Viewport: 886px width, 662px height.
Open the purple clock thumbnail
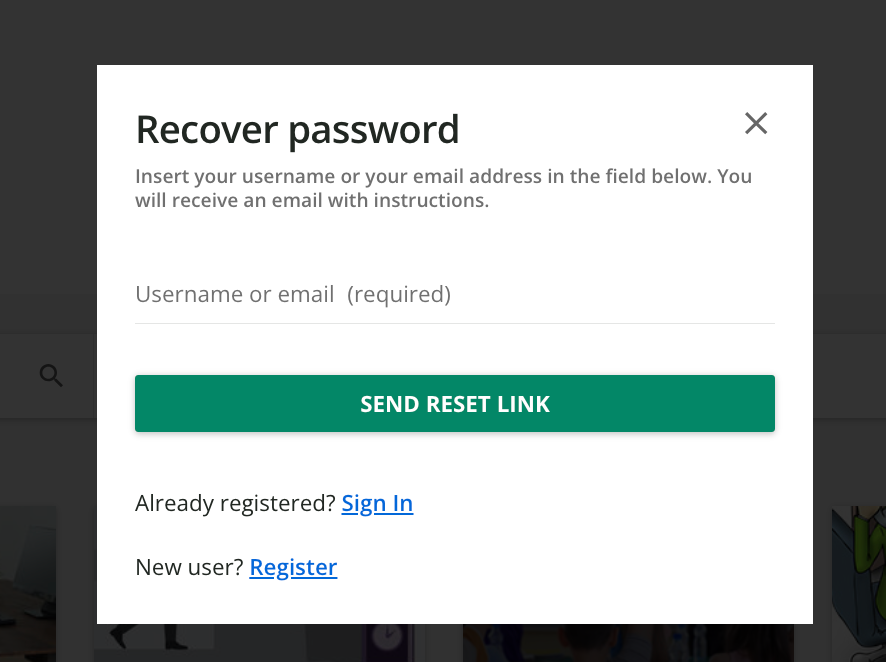[385, 642]
